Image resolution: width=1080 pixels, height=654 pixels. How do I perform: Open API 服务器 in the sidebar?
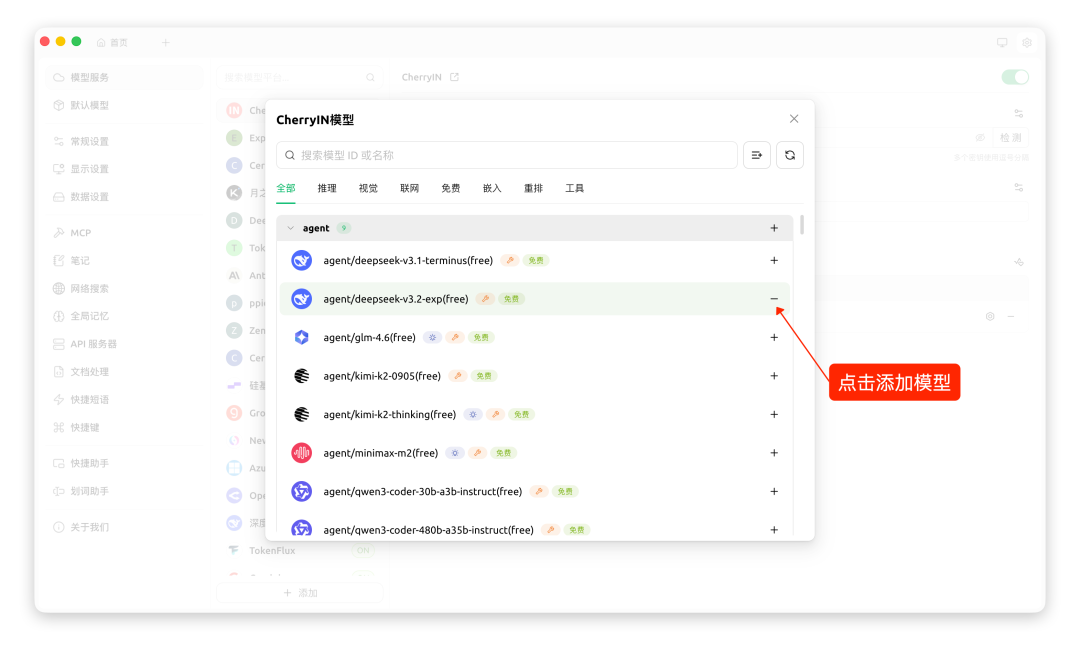pos(124,344)
